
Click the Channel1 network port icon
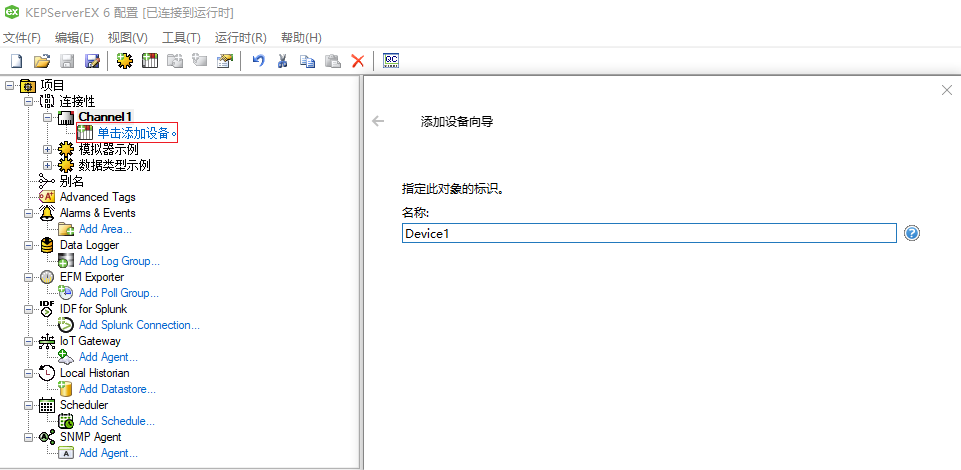pos(66,116)
